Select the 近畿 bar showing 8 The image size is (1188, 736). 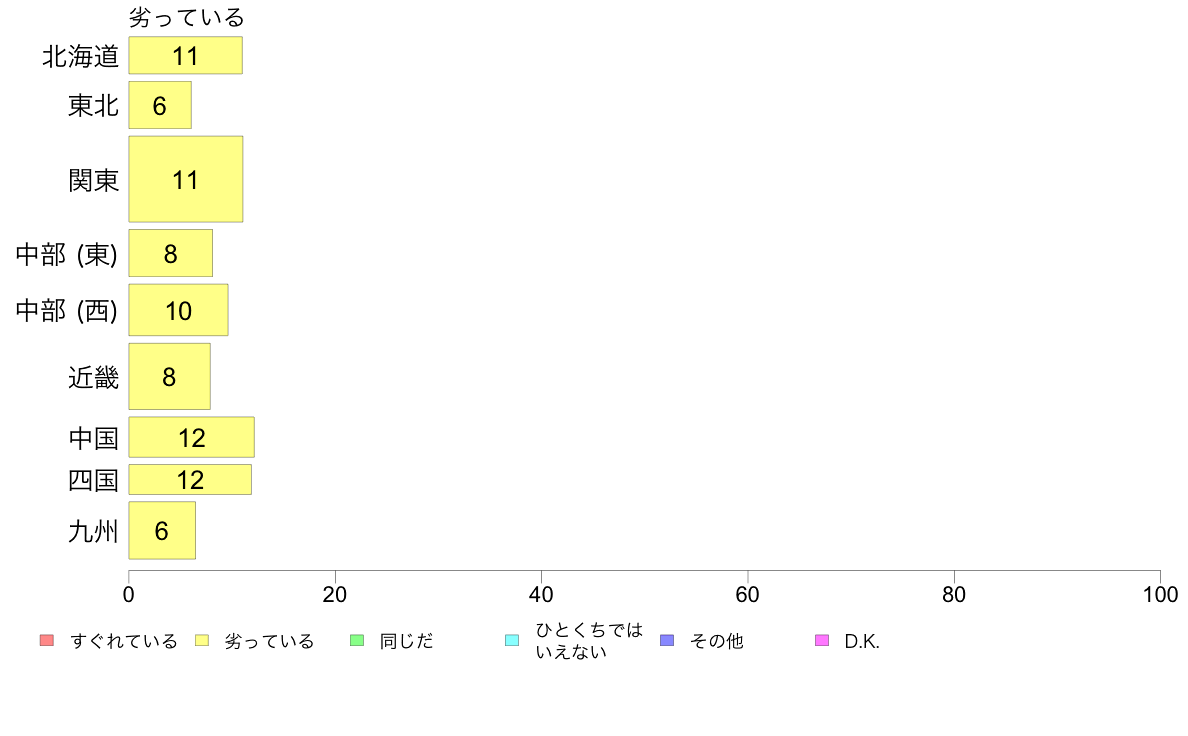click(170, 377)
